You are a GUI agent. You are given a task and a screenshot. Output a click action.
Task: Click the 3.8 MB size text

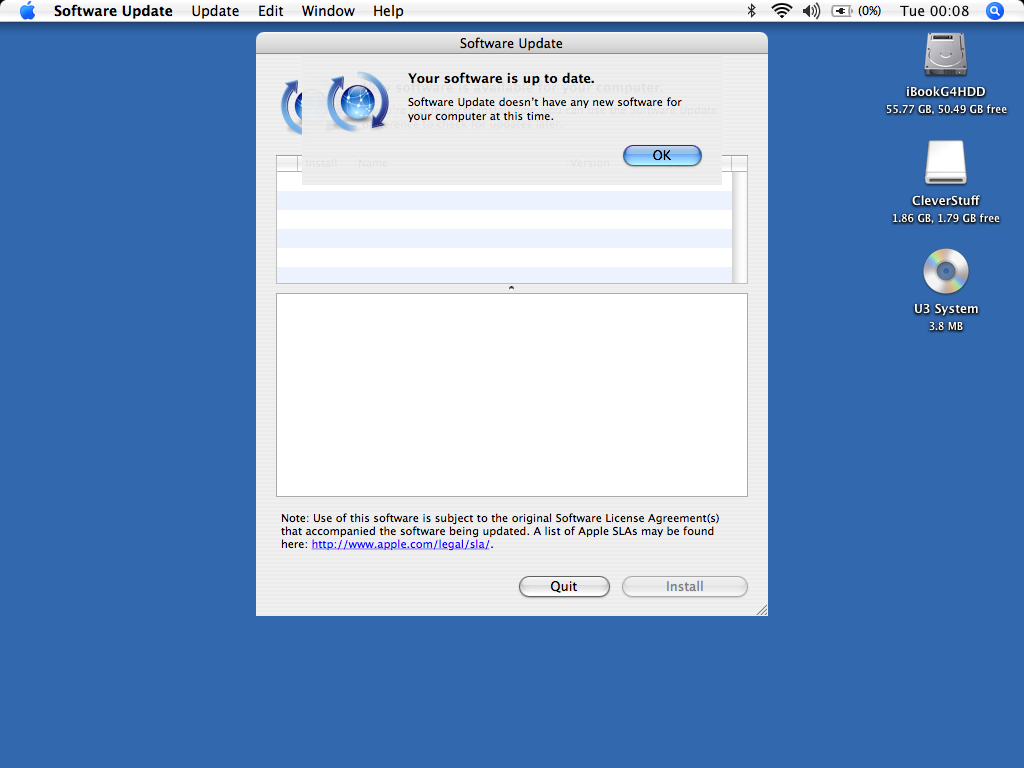(946, 327)
